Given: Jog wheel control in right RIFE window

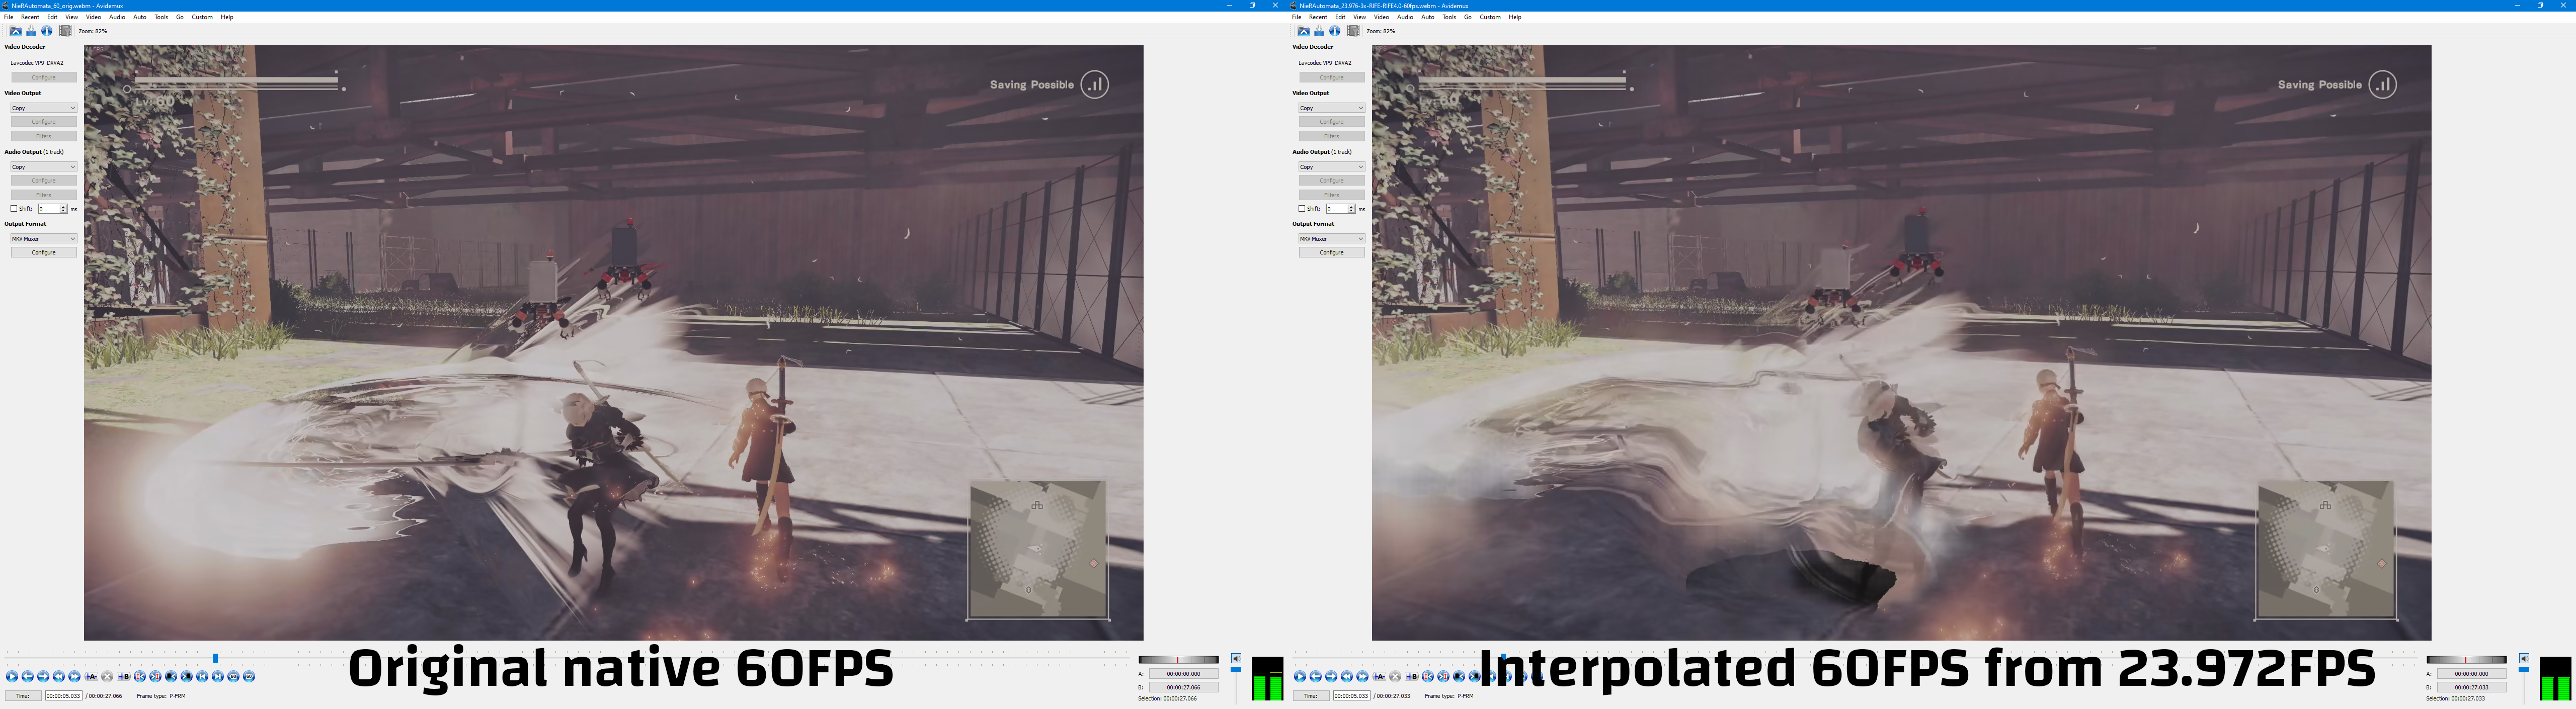Looking at the screenshot, I should click(x=2467, y=660).
